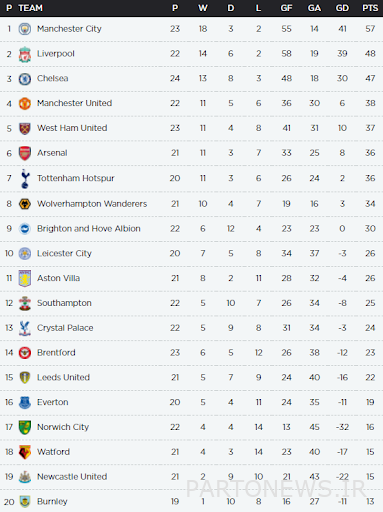Open the Manchester United team link
The image size is (383, 512).
tap(74, 103)
